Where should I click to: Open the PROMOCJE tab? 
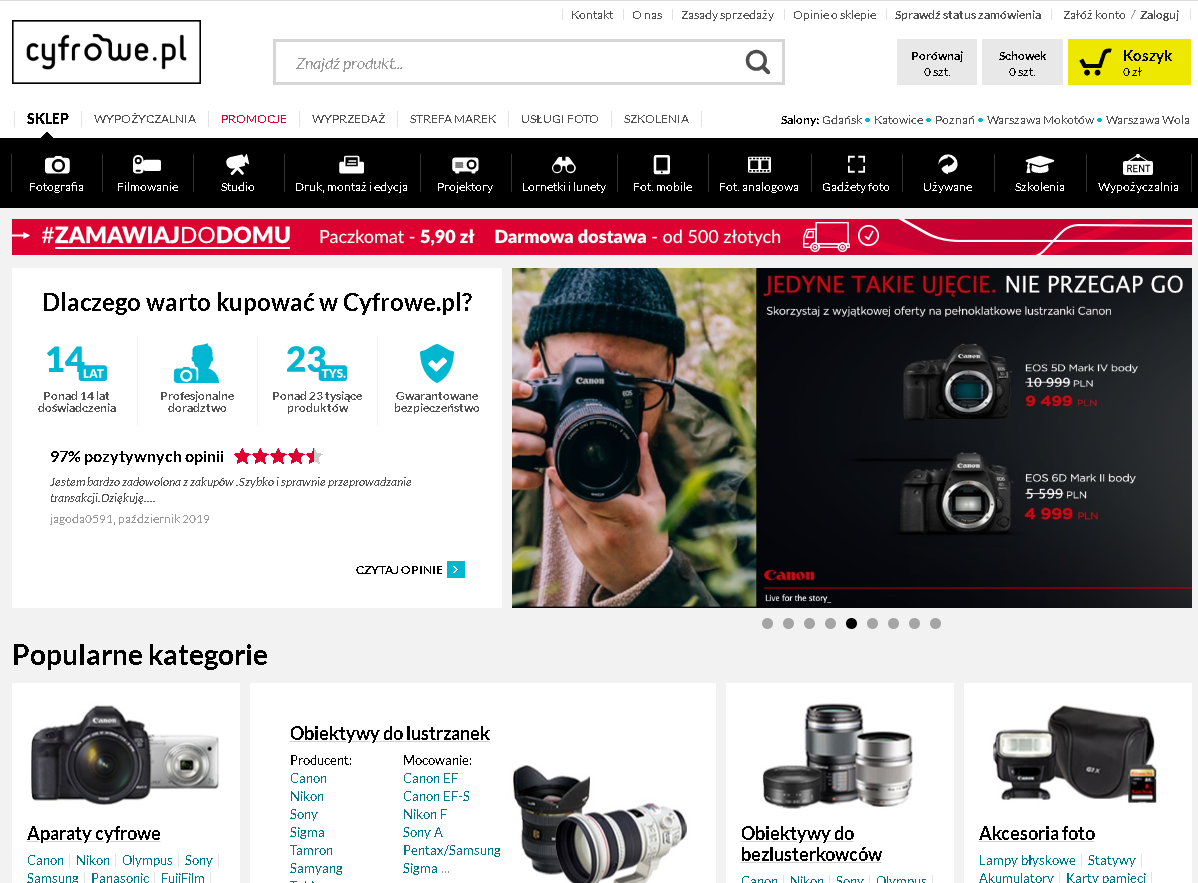pyautogui.click(x=254, y=118)
